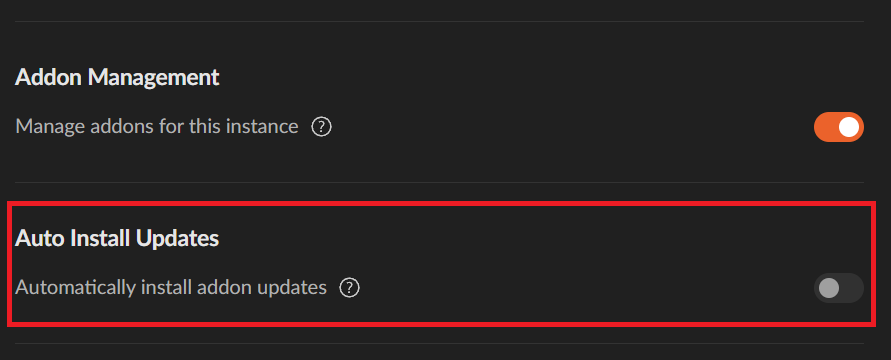Click the word Management in the first heading
This screenshot has width=891, height=360.
pyautogui.click(x=153, y=78)
